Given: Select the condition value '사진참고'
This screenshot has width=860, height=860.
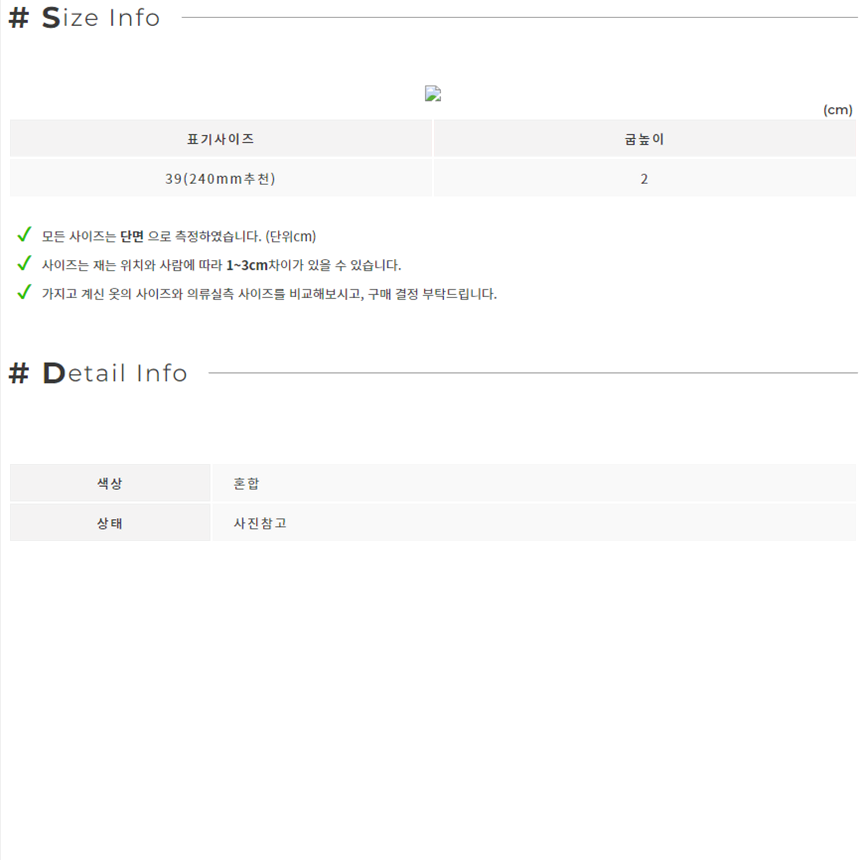Looking at the screenshot, I should (x=260, y=523).
